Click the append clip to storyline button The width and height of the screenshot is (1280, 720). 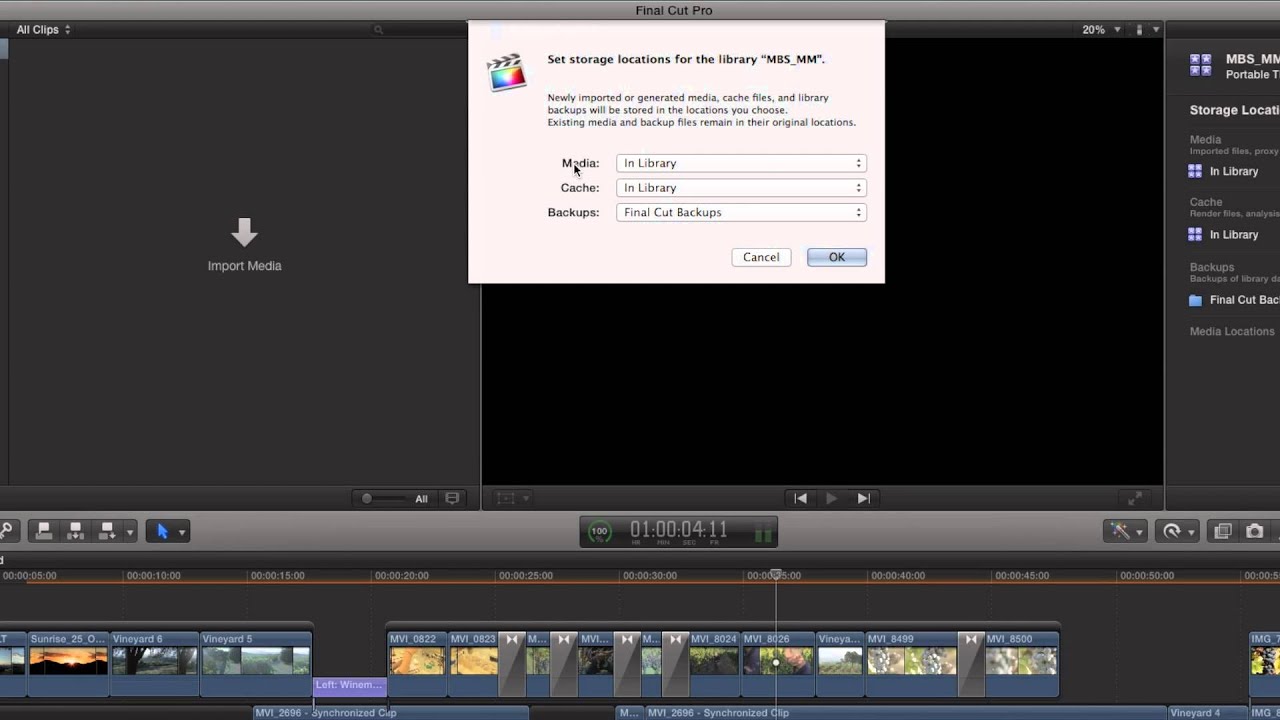[x=106, y=531]
